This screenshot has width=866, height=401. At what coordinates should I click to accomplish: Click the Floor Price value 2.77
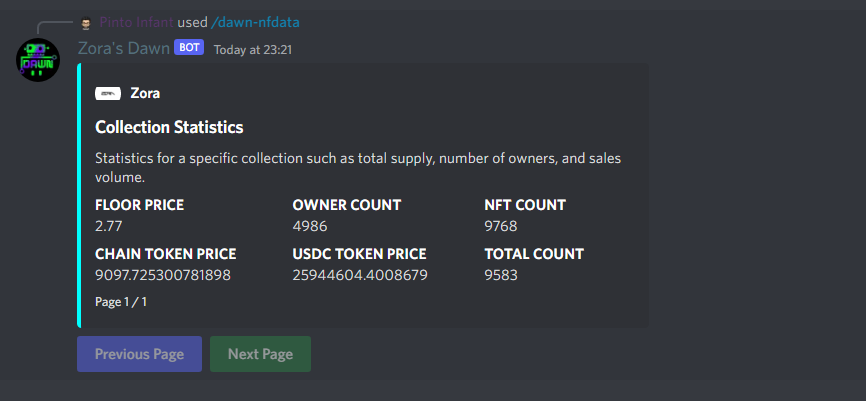(x=109, y=226)
